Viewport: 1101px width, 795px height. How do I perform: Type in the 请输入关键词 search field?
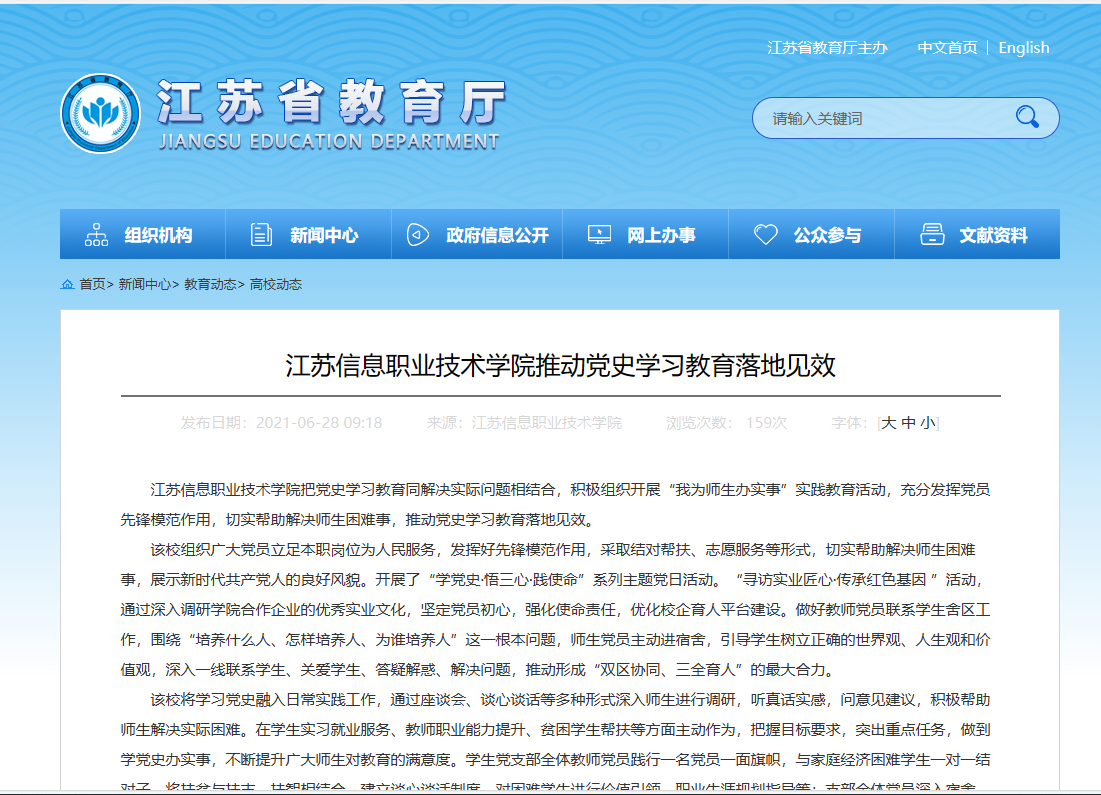pos(880,119)
